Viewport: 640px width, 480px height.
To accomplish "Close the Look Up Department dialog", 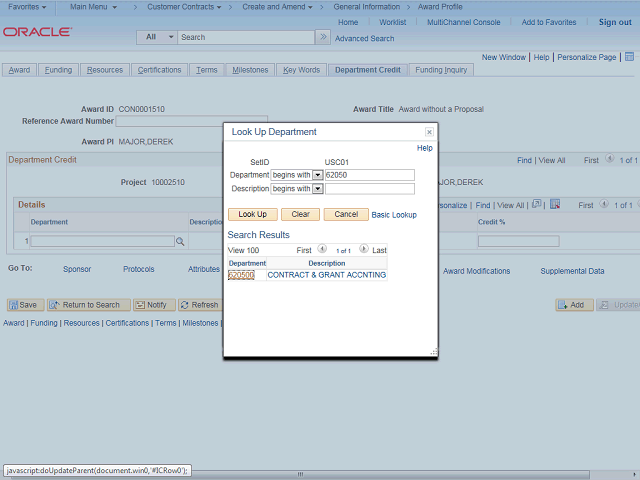I will (429, 132).
